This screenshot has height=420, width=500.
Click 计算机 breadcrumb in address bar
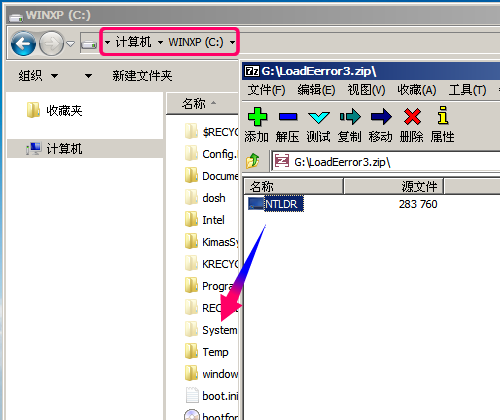point(133,42)
